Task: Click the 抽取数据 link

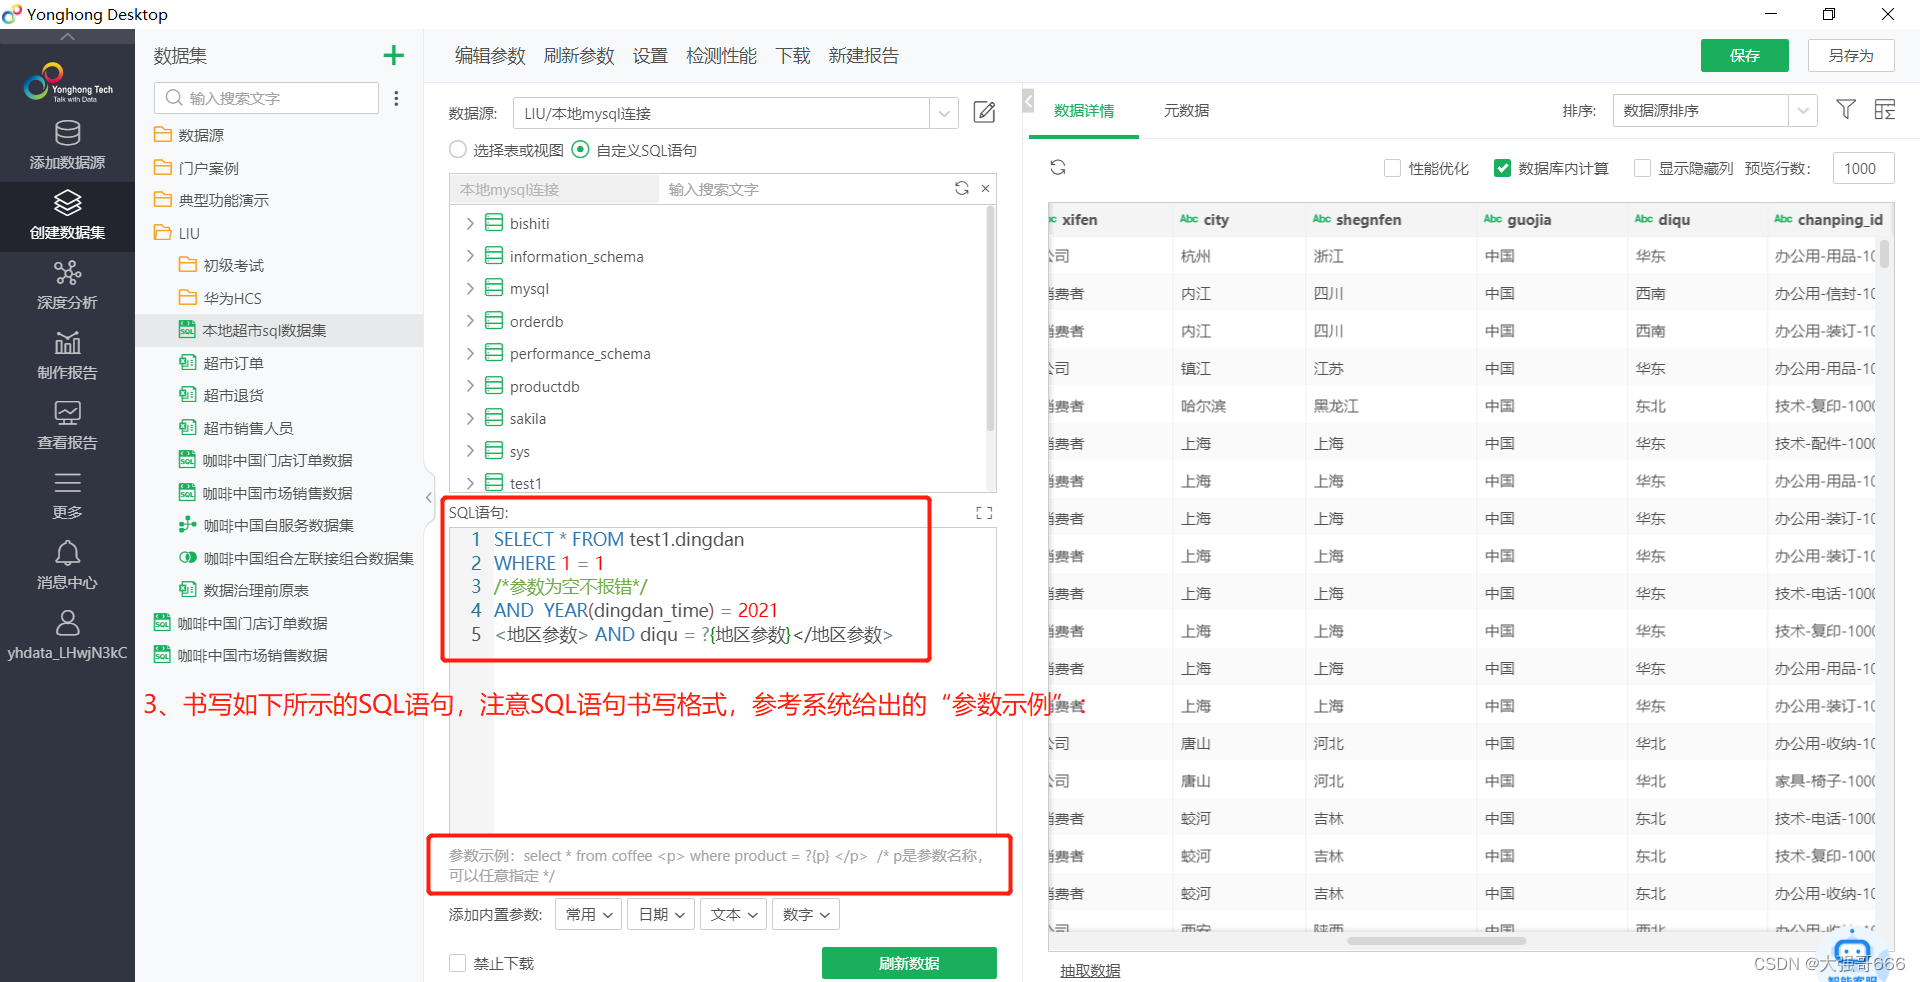Action: click(x=1090, y=970)
